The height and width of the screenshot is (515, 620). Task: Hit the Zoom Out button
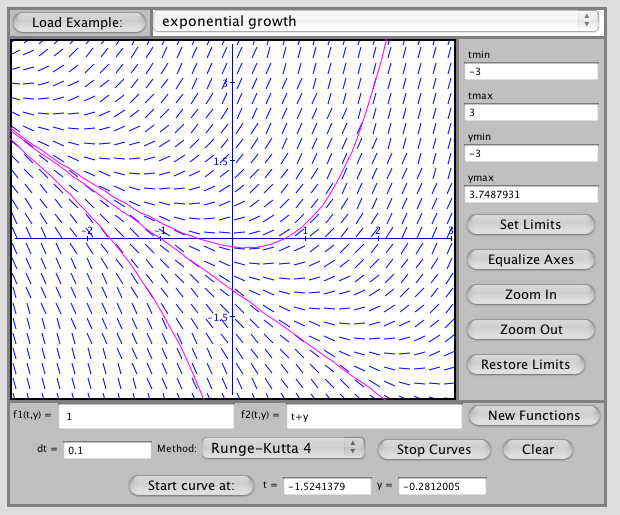click(530, 329)
